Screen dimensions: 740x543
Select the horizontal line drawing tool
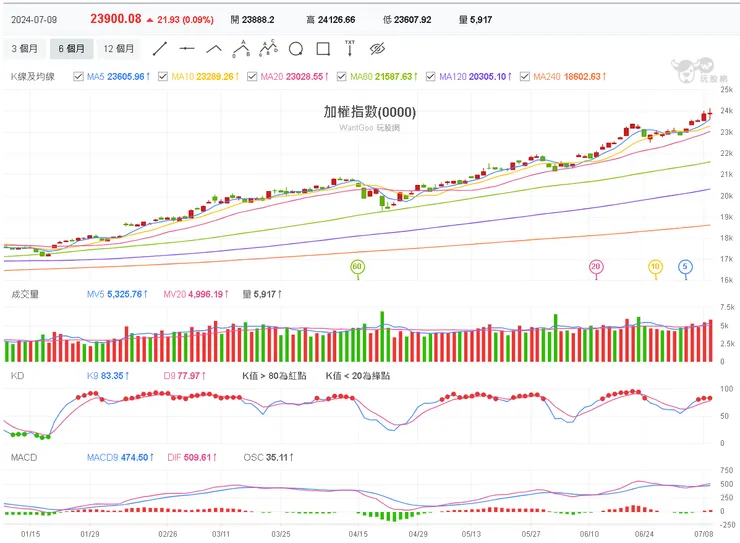[187, 49]
